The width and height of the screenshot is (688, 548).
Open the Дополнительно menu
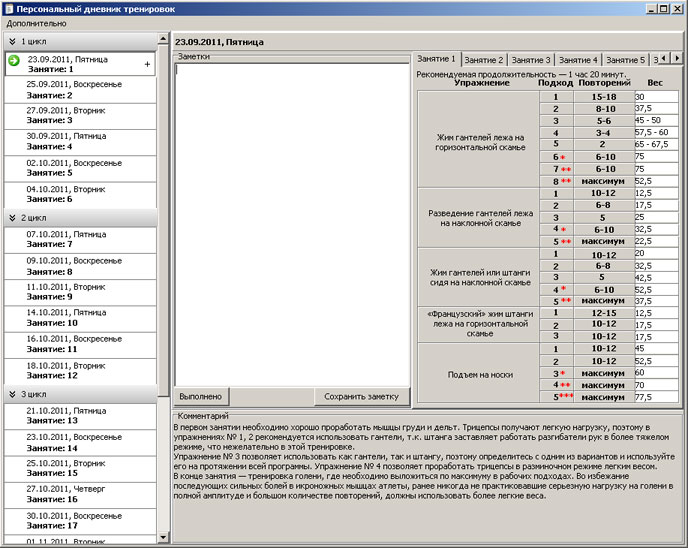click(x=35, y=22)
